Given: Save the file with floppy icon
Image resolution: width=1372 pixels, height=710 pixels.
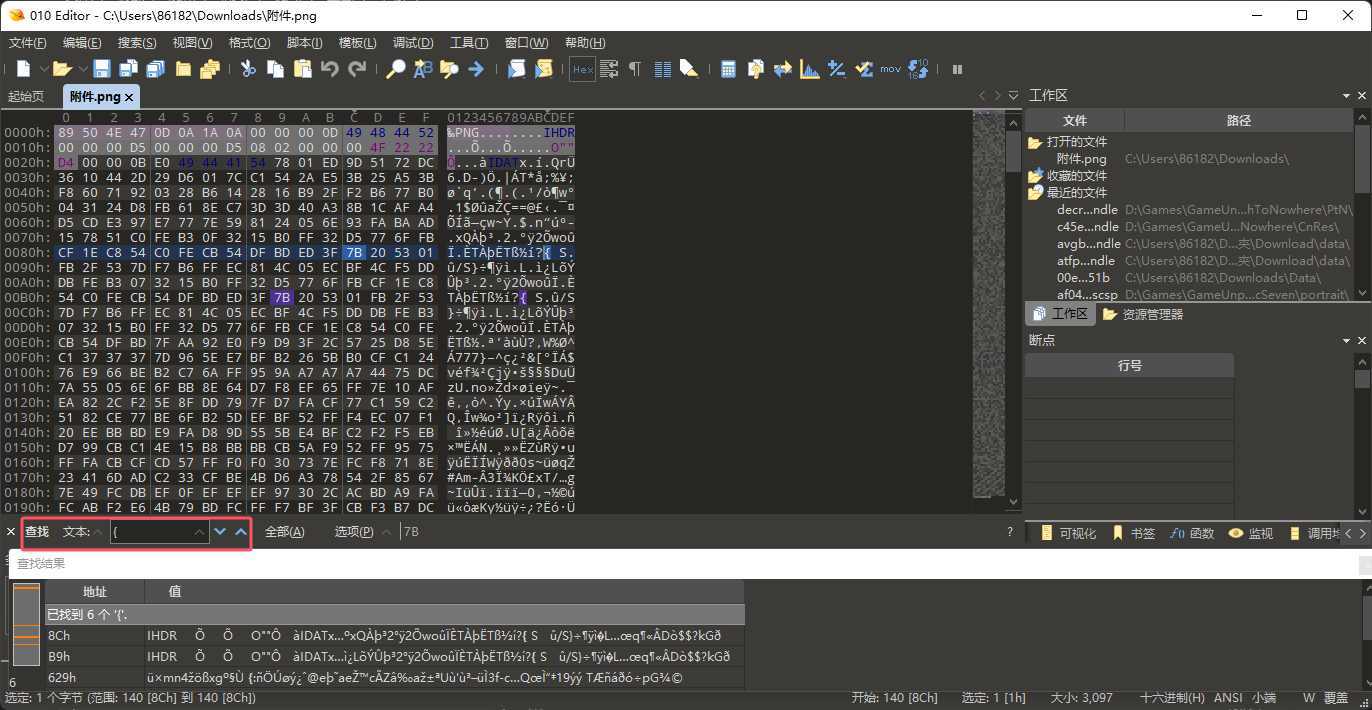Looking at the screenshot, I should click(102, 69).
